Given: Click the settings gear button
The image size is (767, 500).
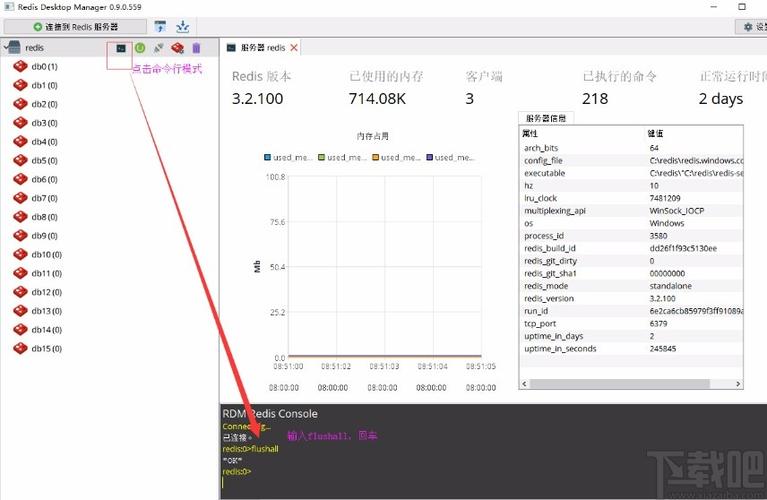Looking at the screenshot, I should 752,27.
